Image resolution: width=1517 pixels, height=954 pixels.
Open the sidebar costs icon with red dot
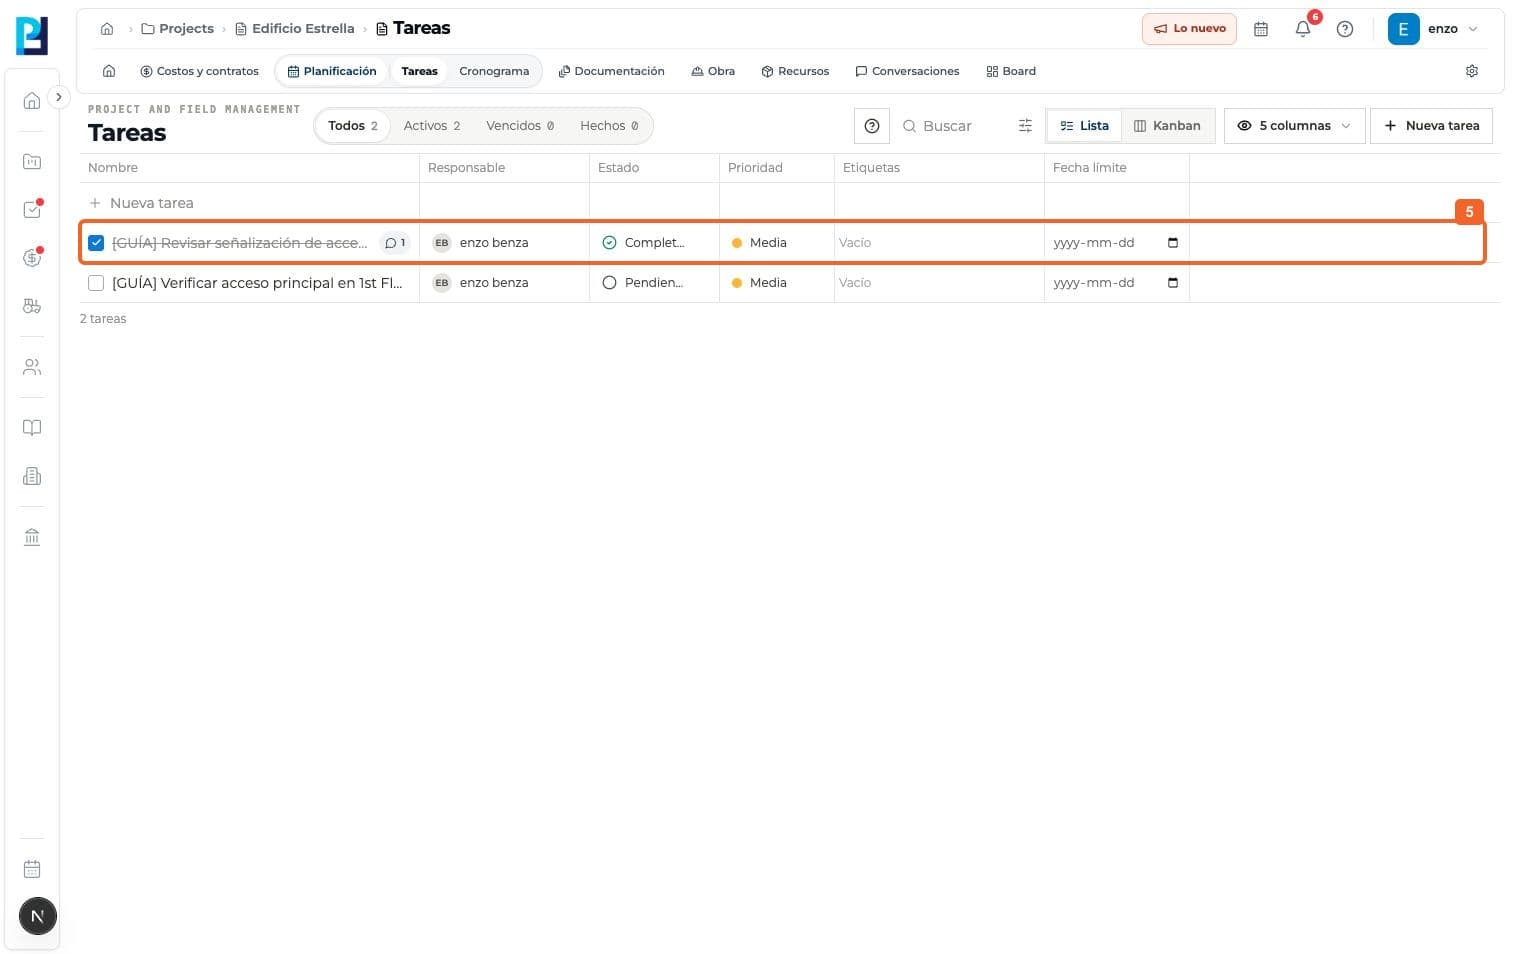click(32, 257)
